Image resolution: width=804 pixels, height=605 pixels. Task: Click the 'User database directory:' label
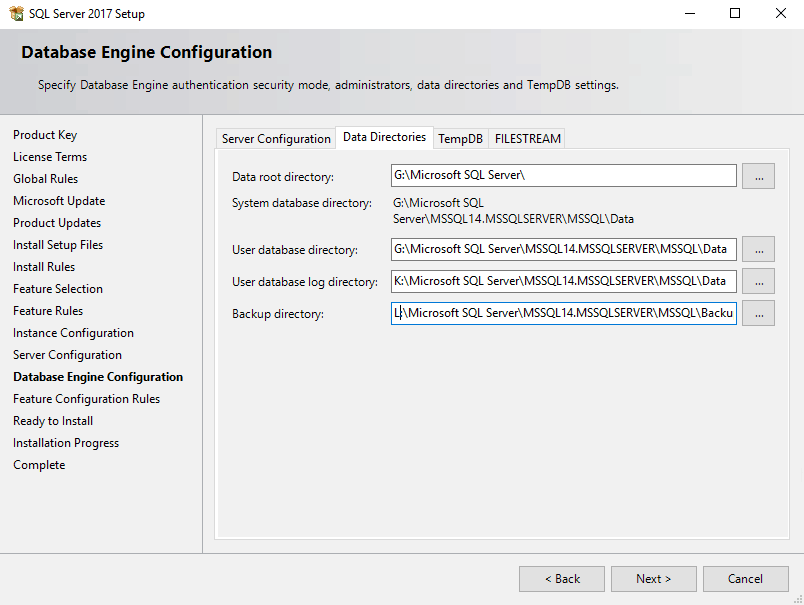(295, 250)
